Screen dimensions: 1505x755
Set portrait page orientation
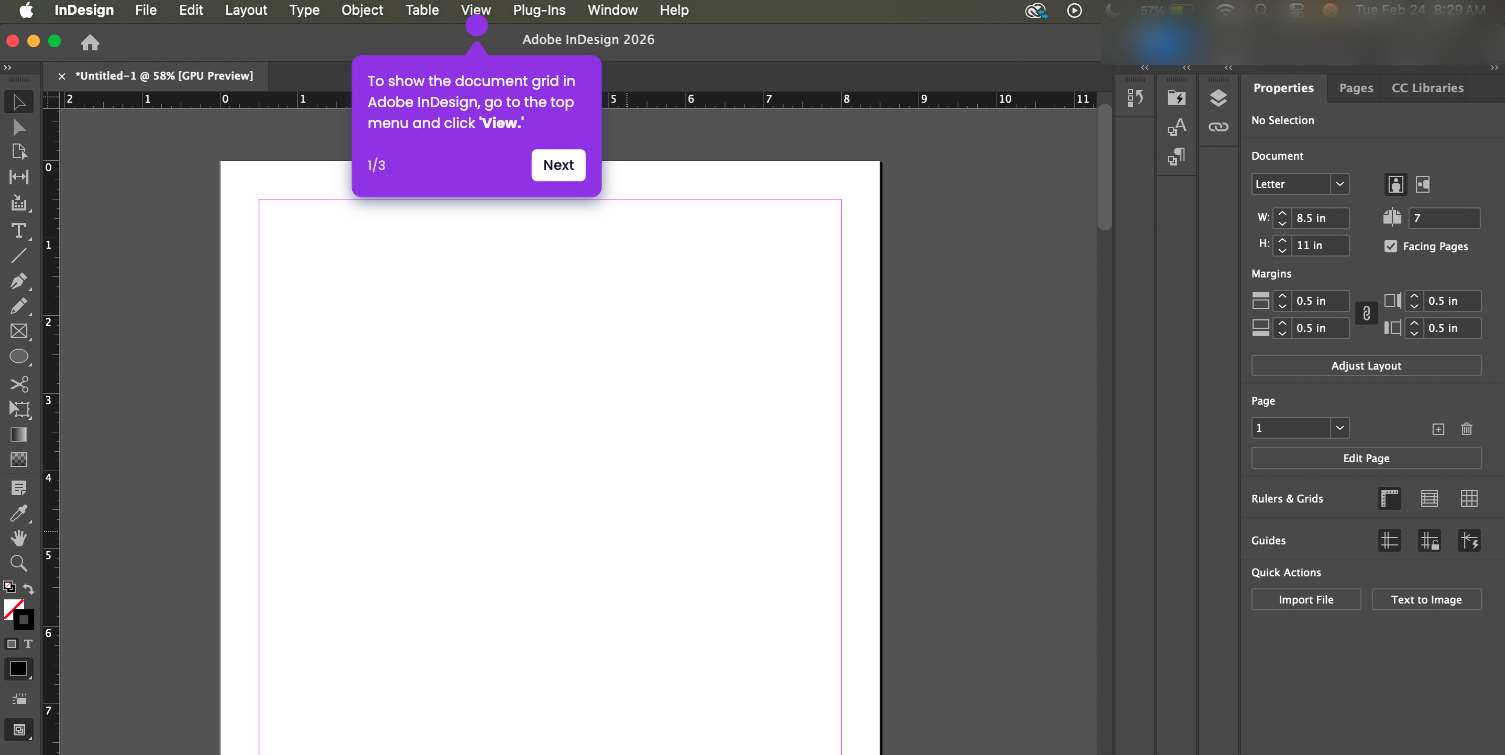click(x=1395, y=184)
